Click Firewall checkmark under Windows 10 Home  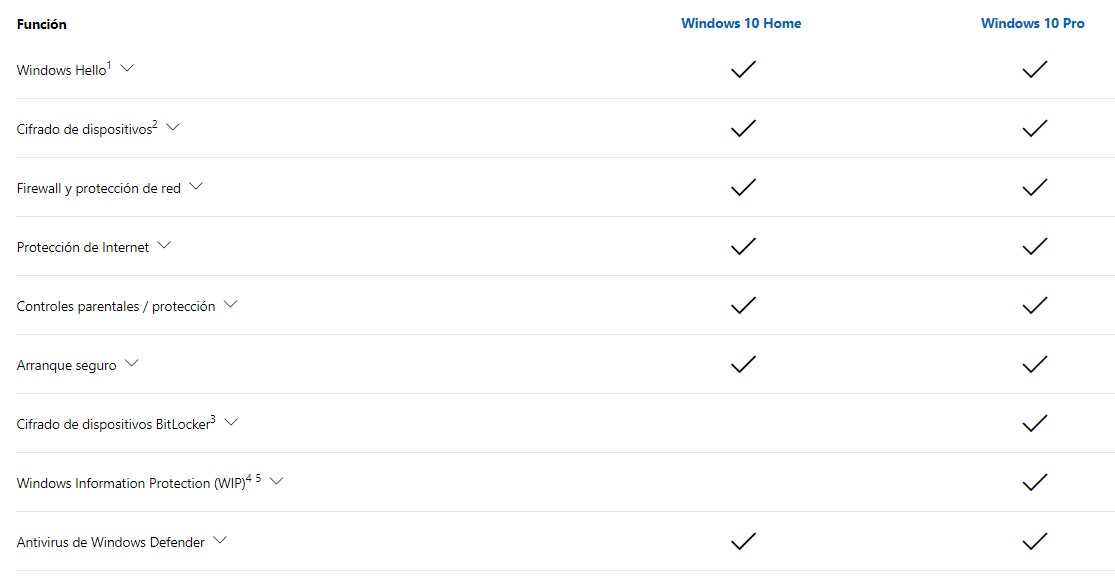(743, 187)
